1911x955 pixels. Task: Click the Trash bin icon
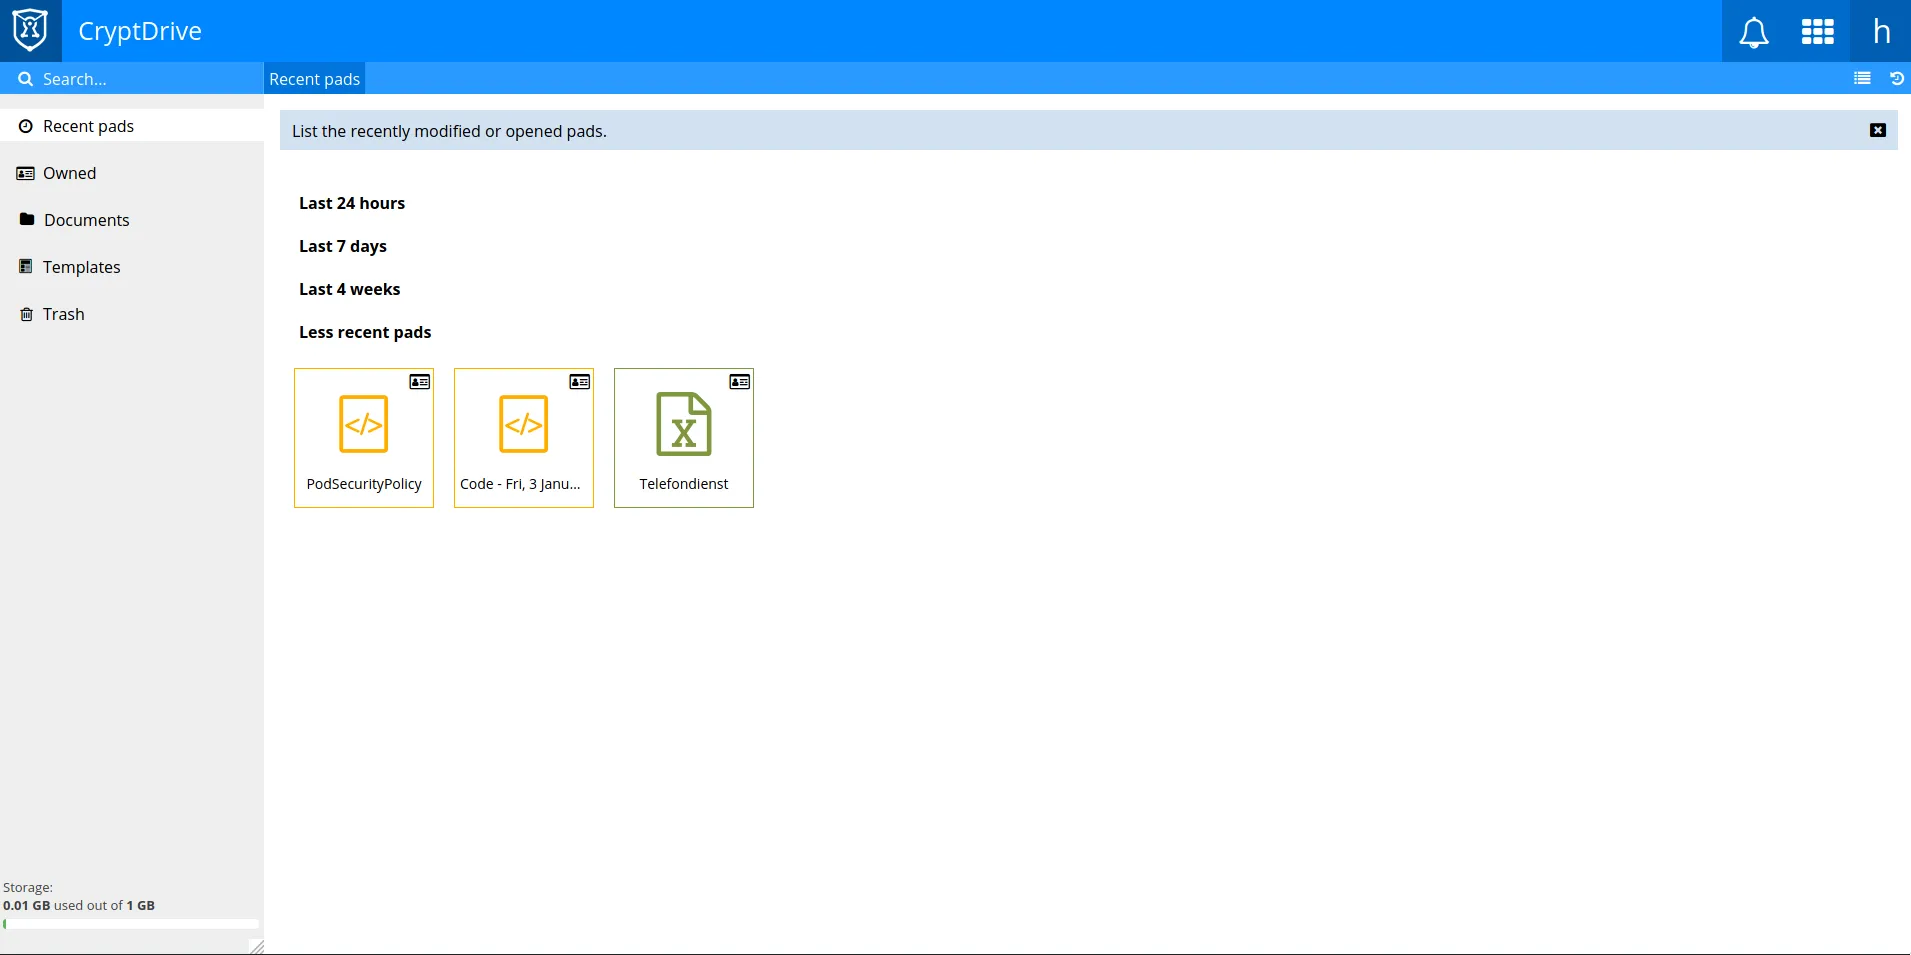pyautogui.click(x=27, y=314)
